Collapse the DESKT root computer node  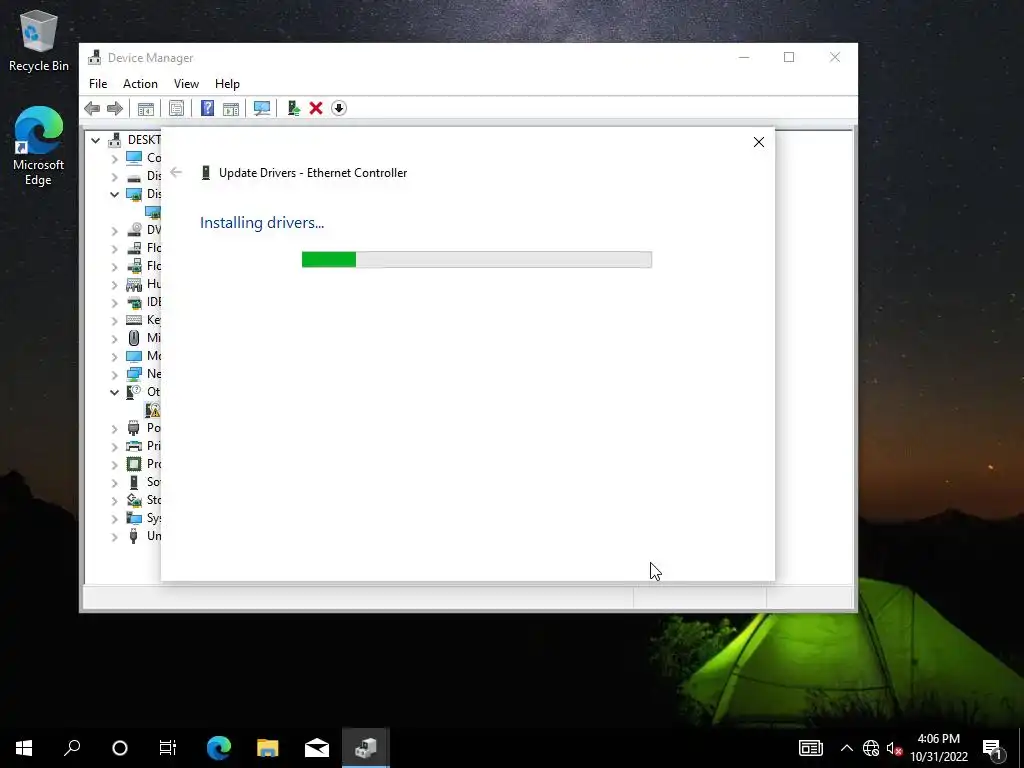95,140
